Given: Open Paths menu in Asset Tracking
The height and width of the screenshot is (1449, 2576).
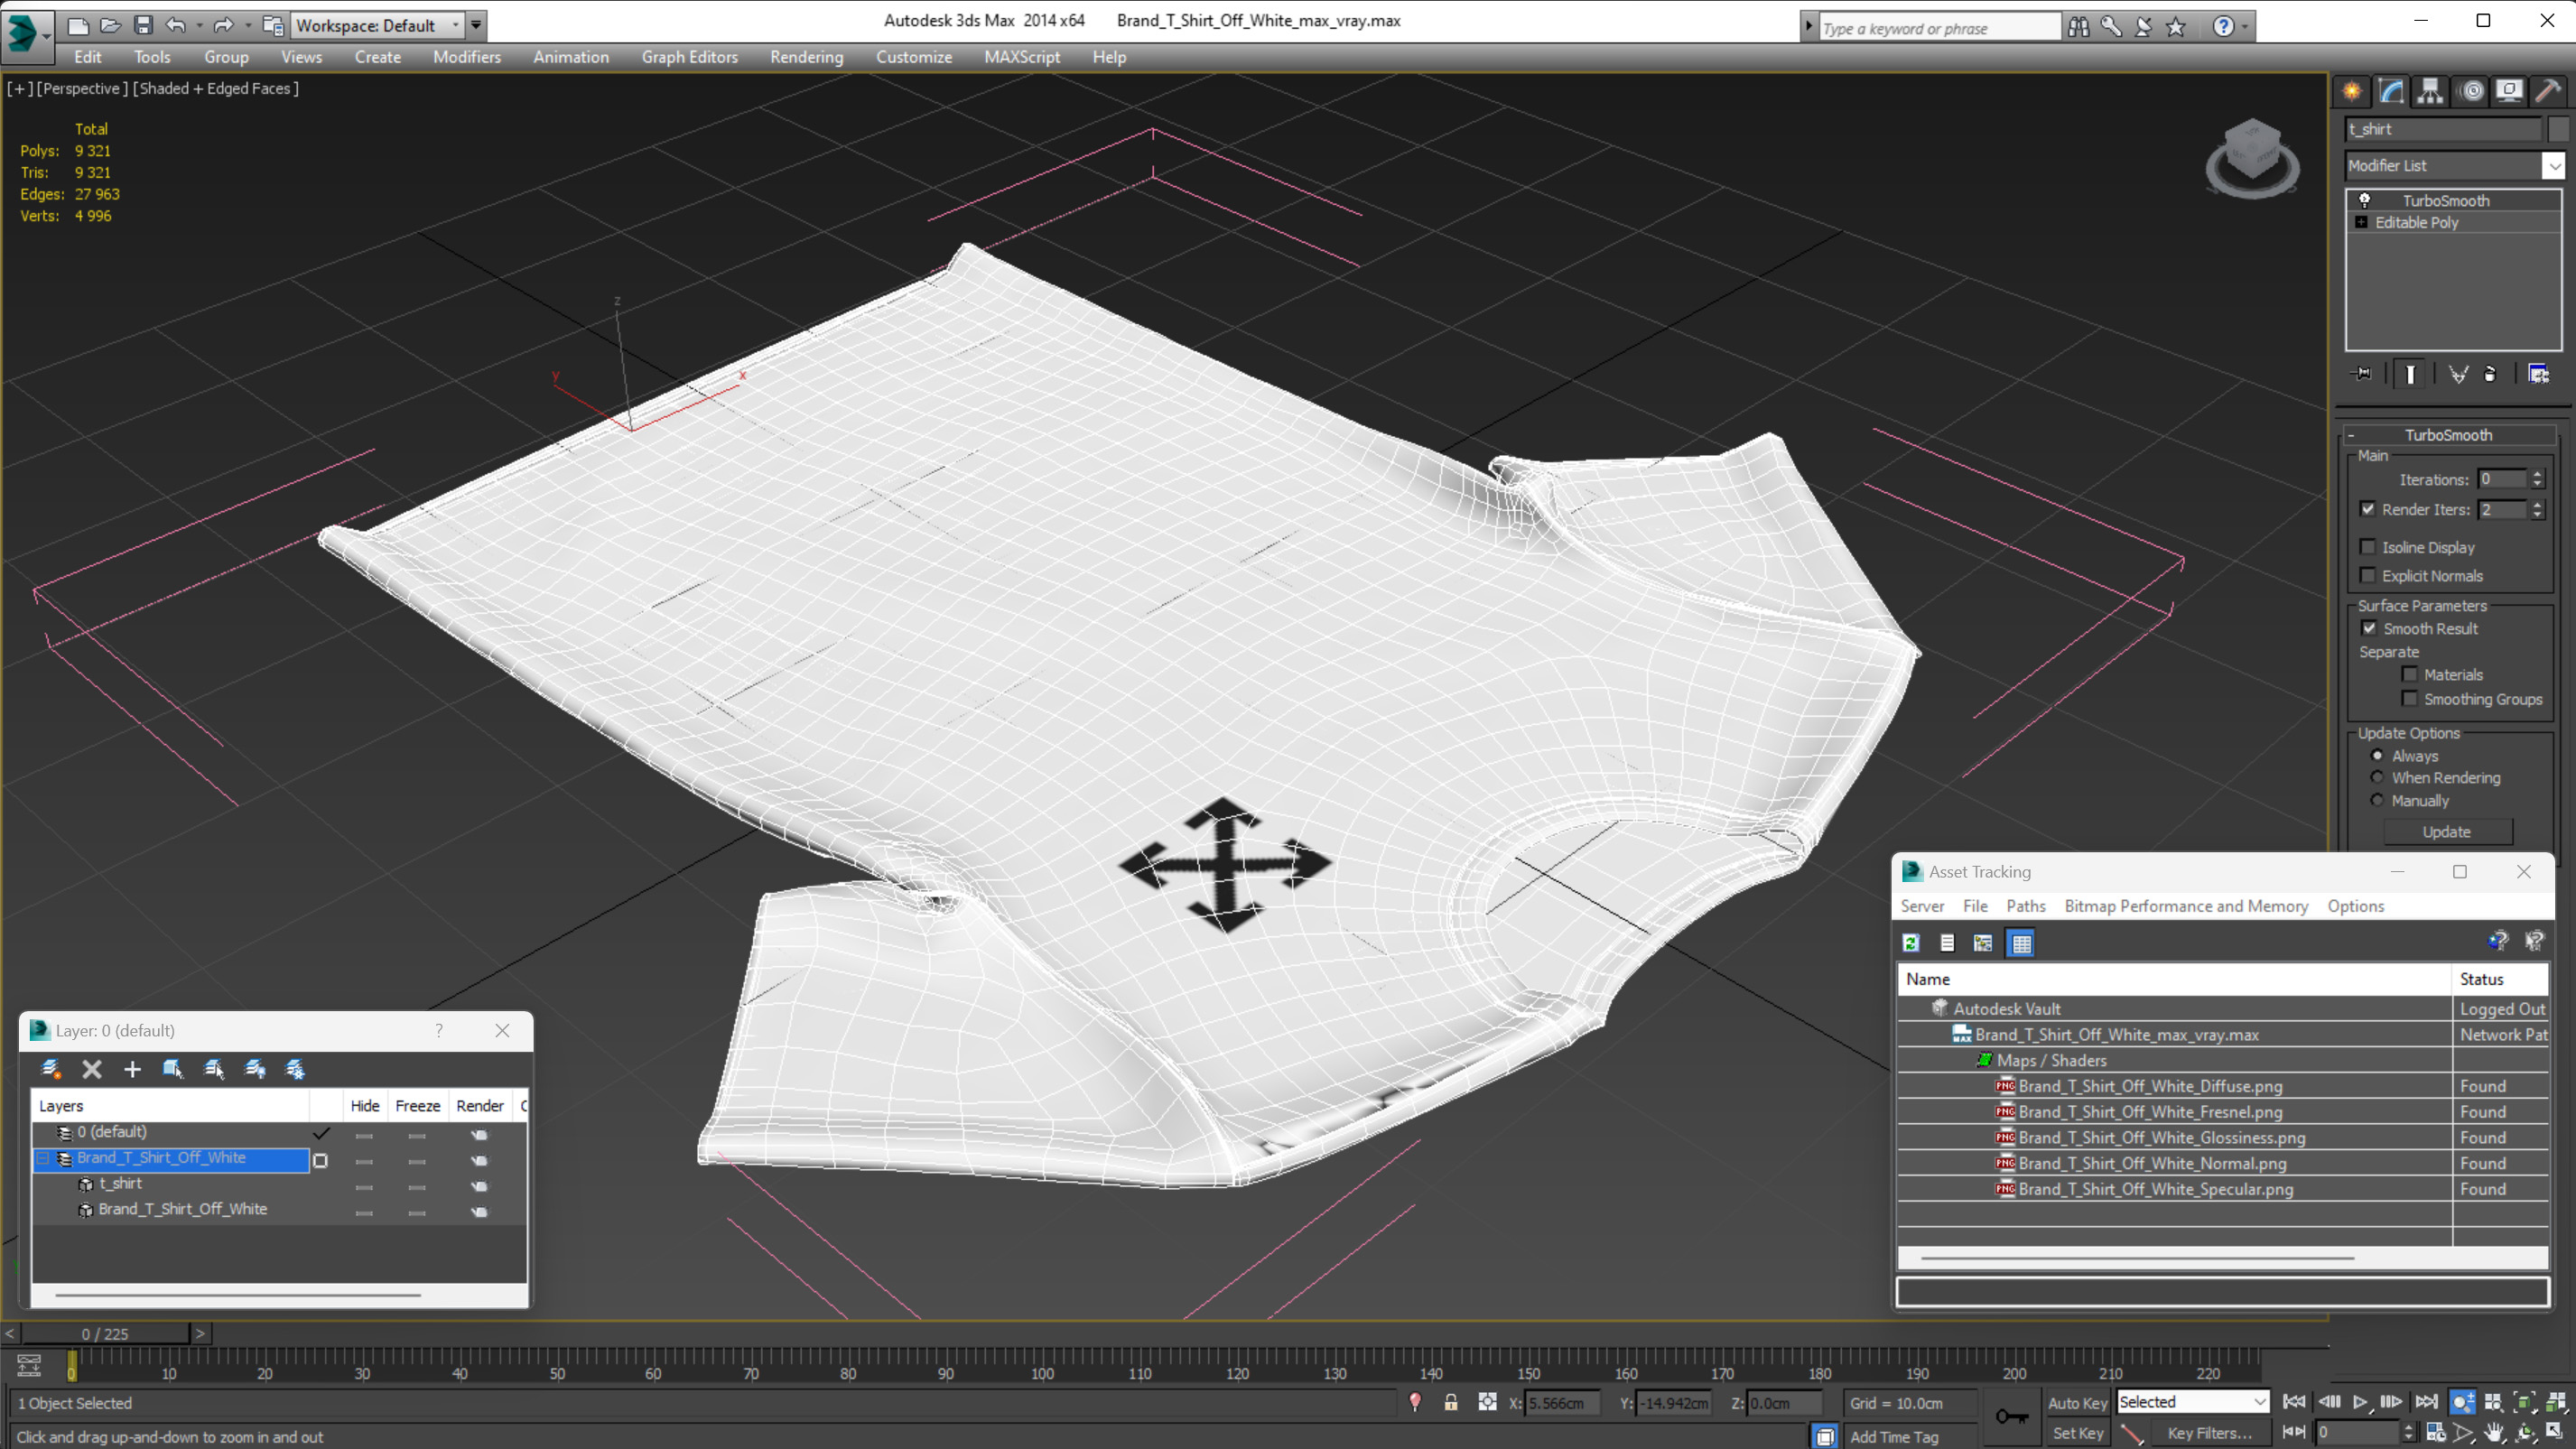Looking at the screenshot, I should tap(2025, 906).
